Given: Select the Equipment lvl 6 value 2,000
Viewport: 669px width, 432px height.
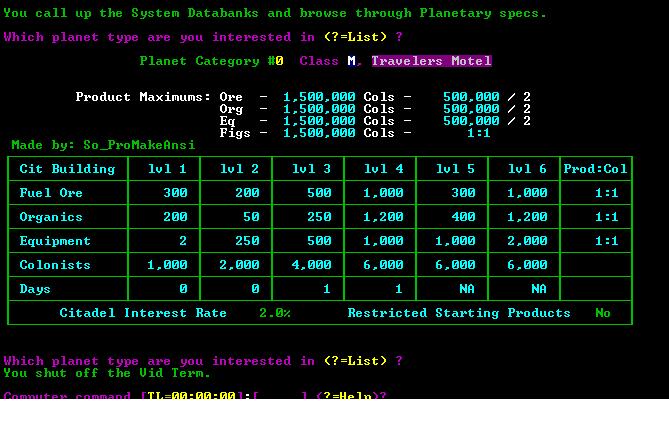Looking at the screenshot, I should pyautogui.click(x=527, y=241).
